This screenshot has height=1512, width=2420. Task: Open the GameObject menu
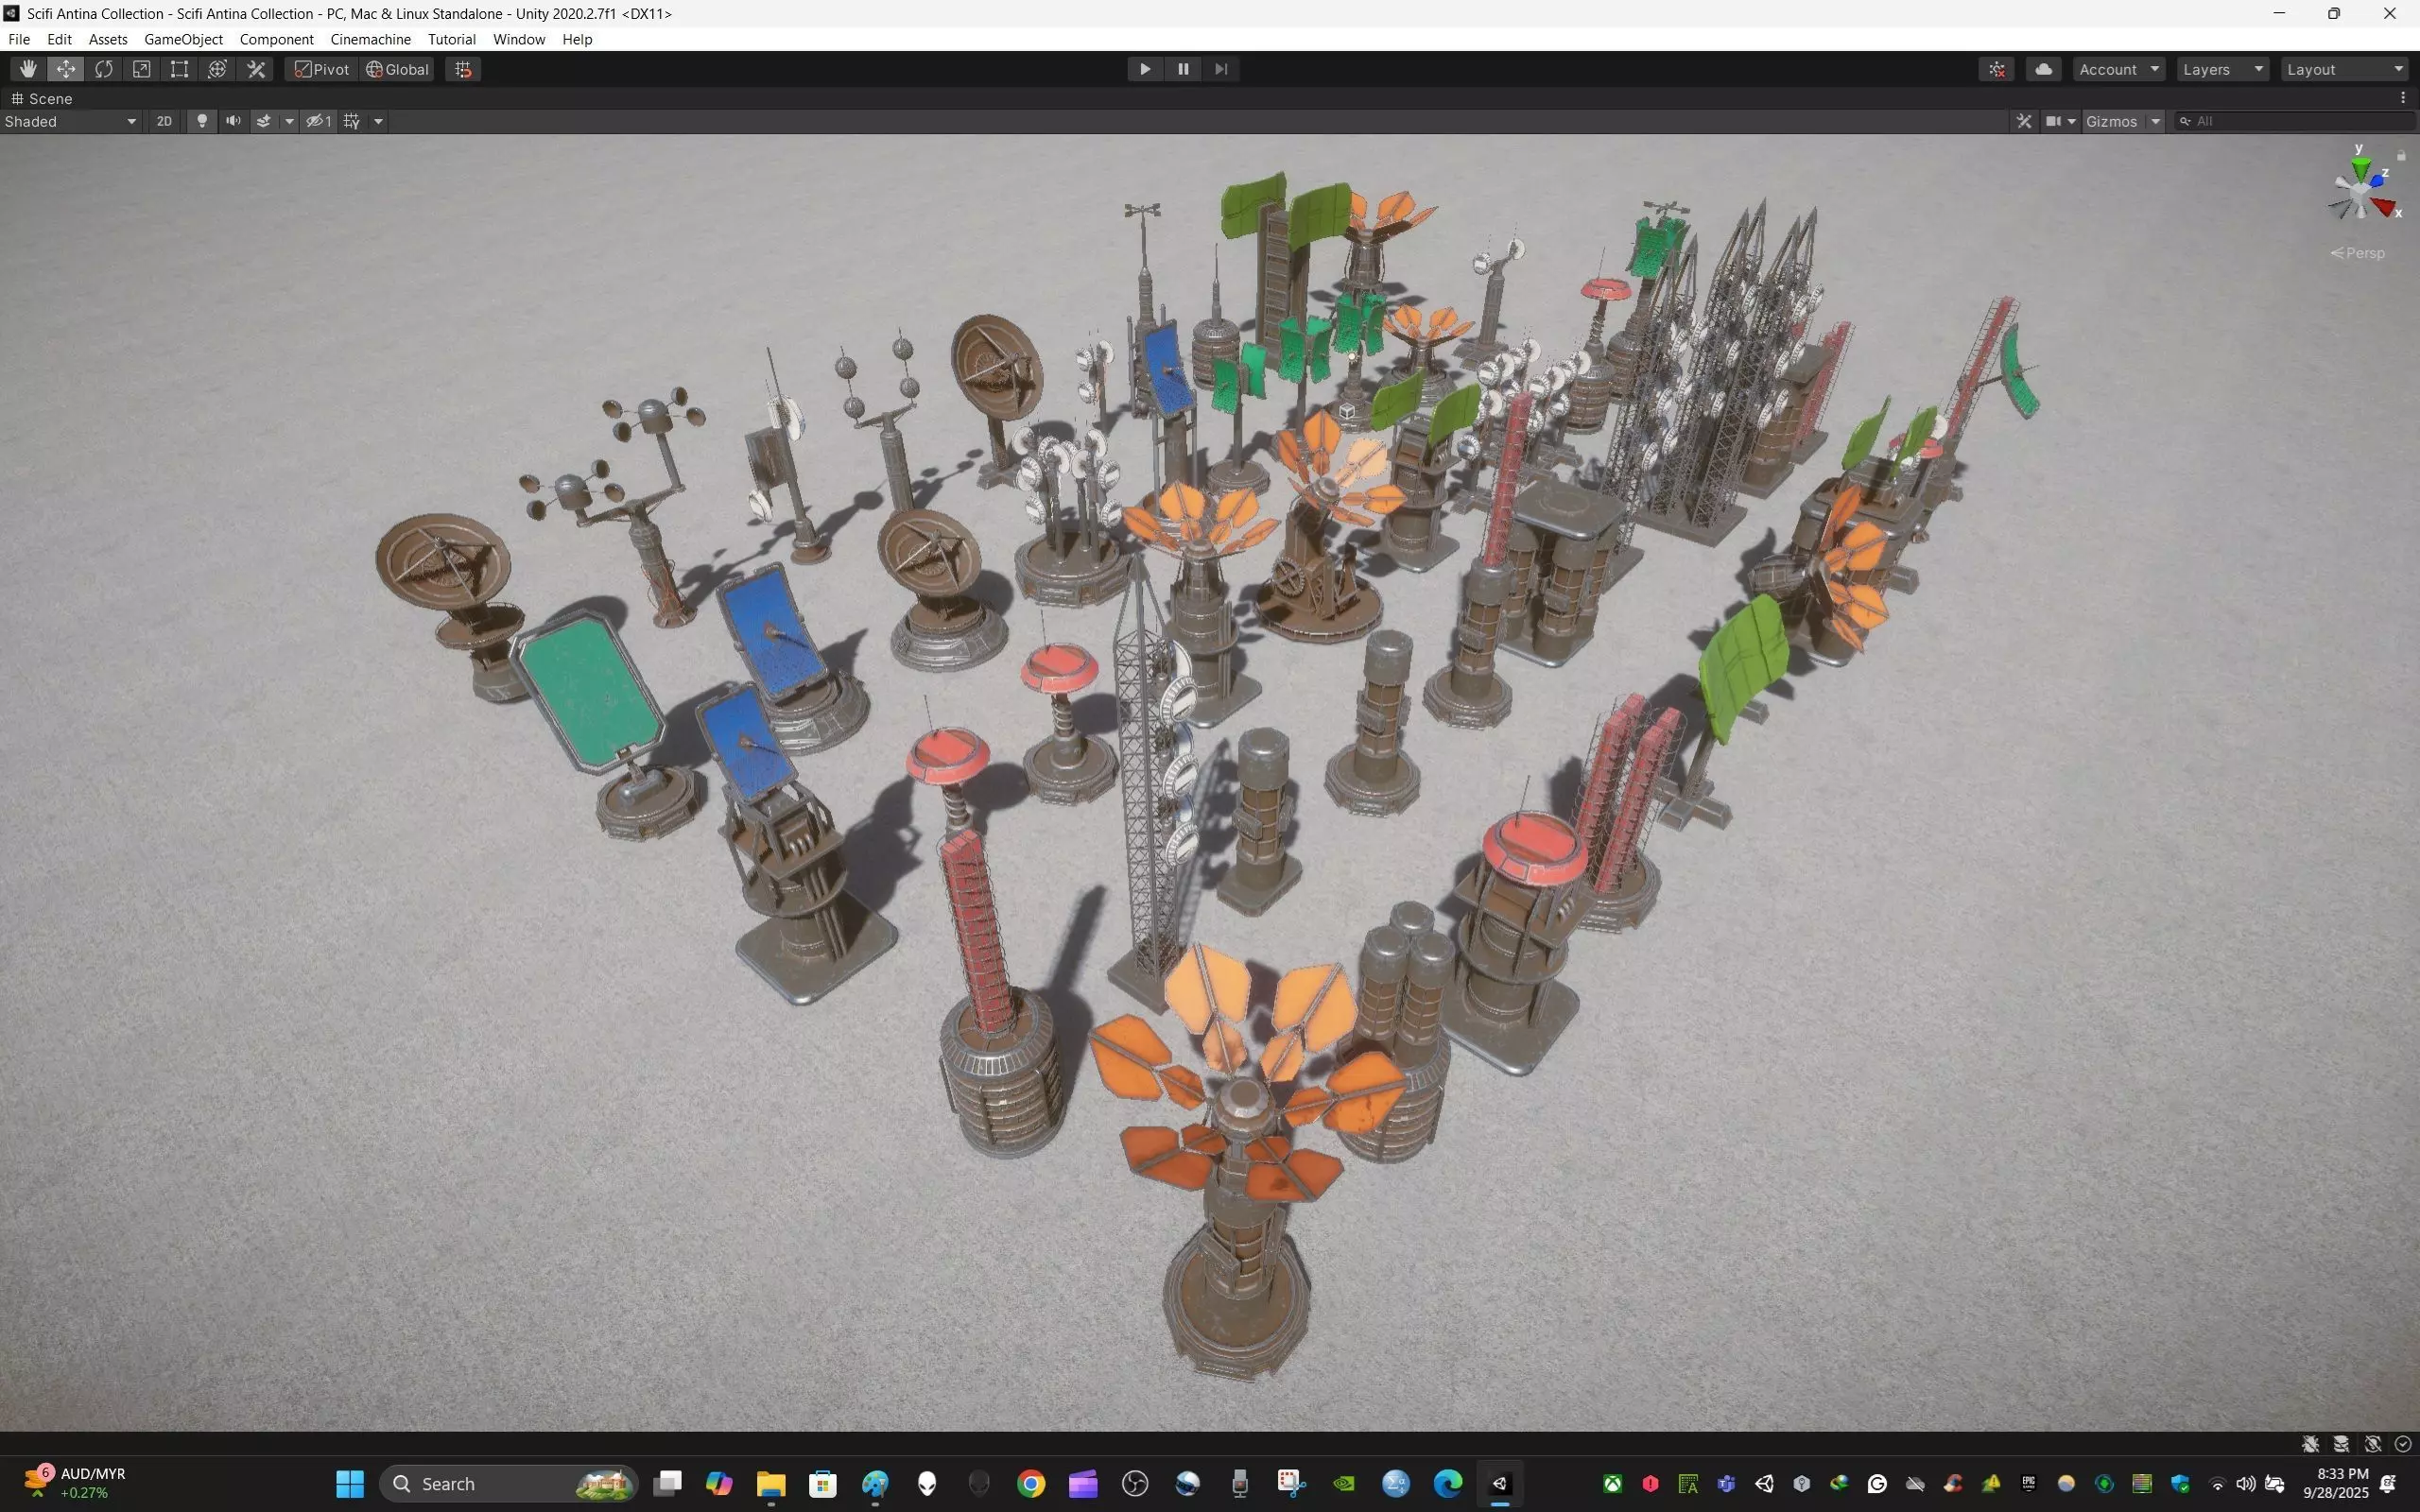pyautogui.click(x=183, y=39)
